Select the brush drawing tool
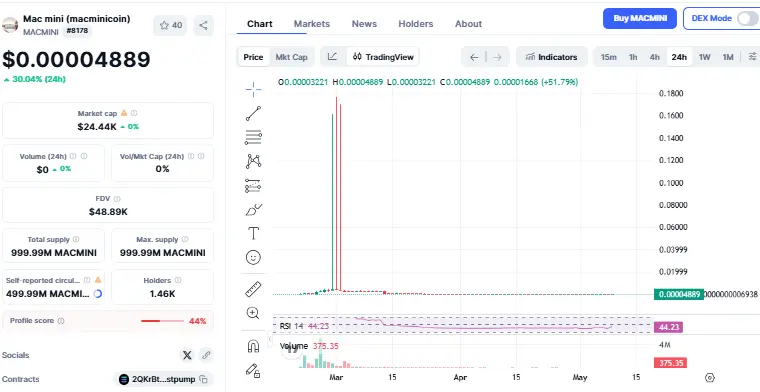 coord(253,210)
